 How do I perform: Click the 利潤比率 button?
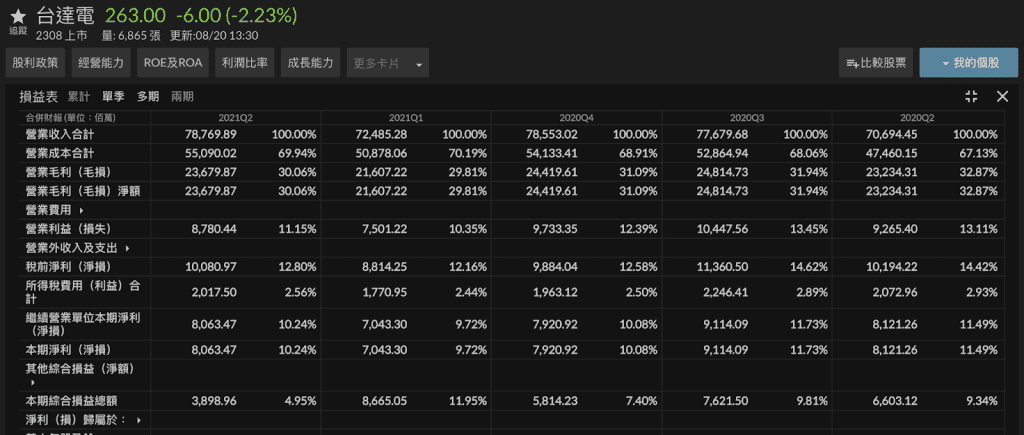coord(244,63)
